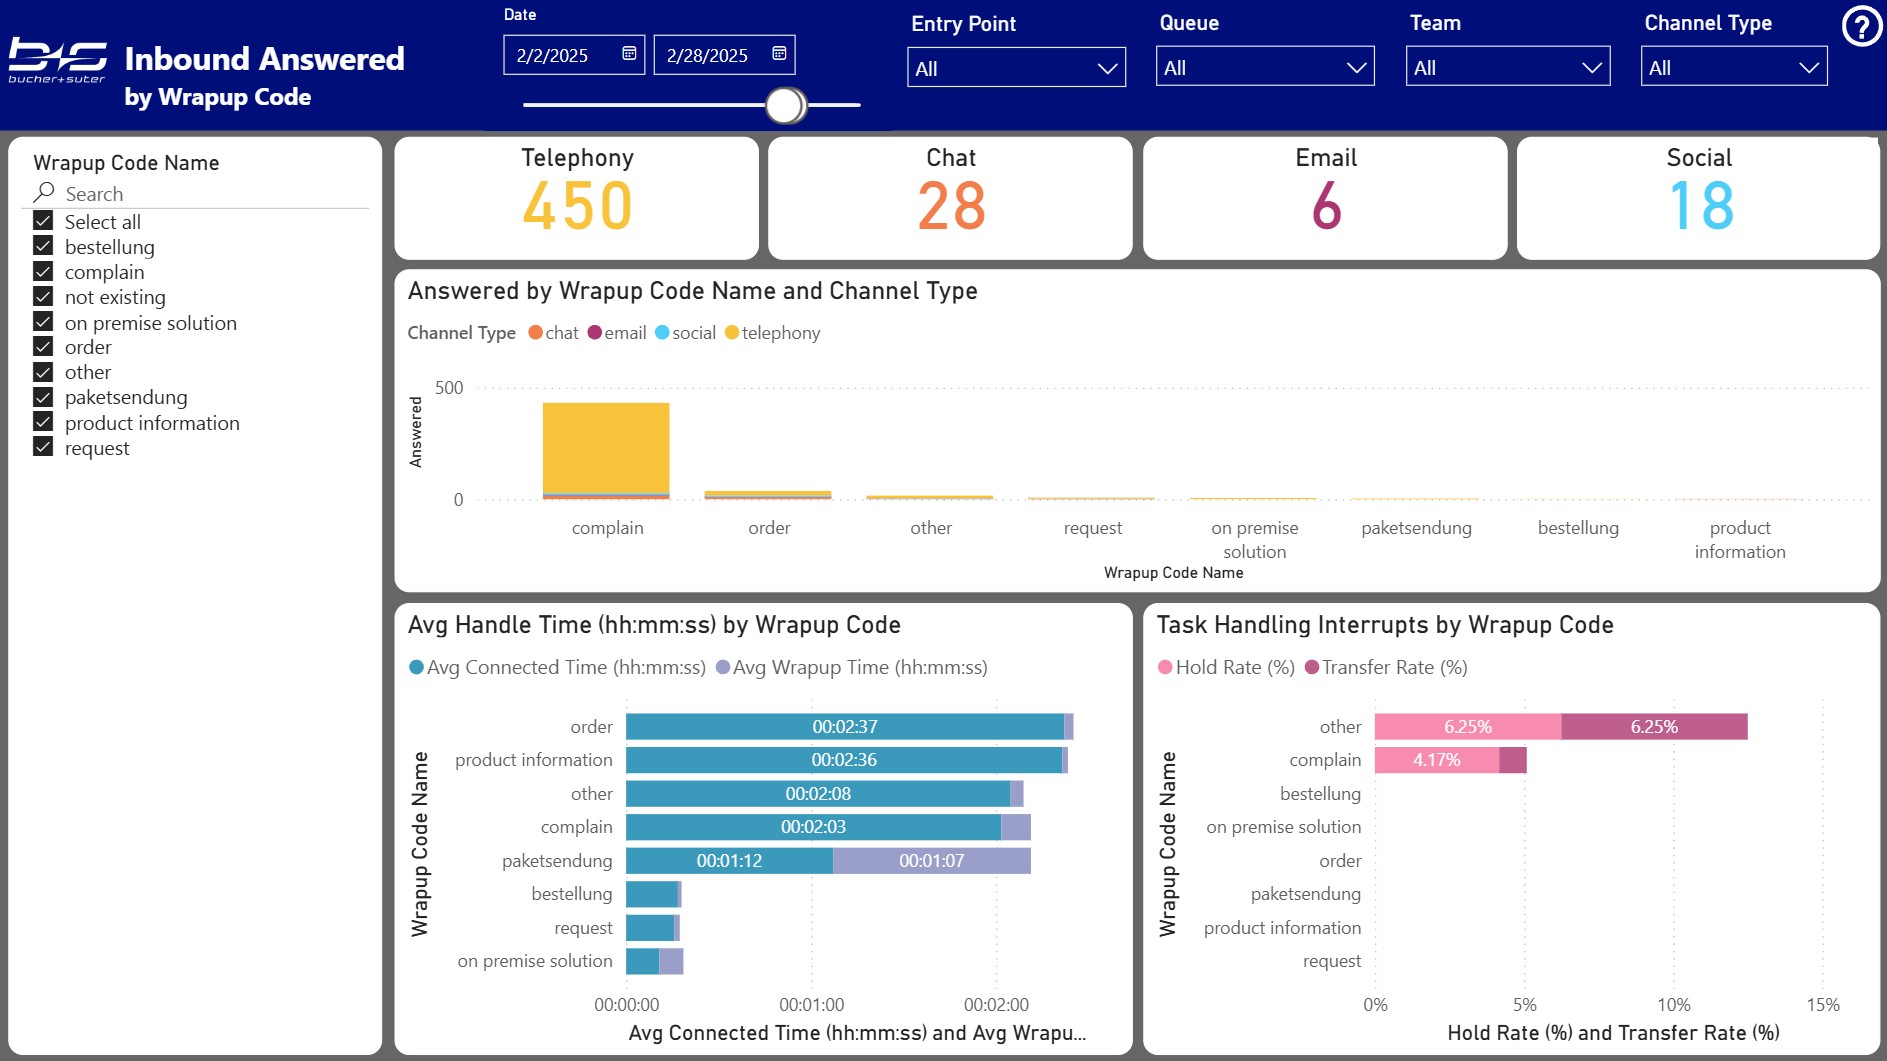
Task: Select the Telephony 450 card
Action: click(x=577, y=198)
